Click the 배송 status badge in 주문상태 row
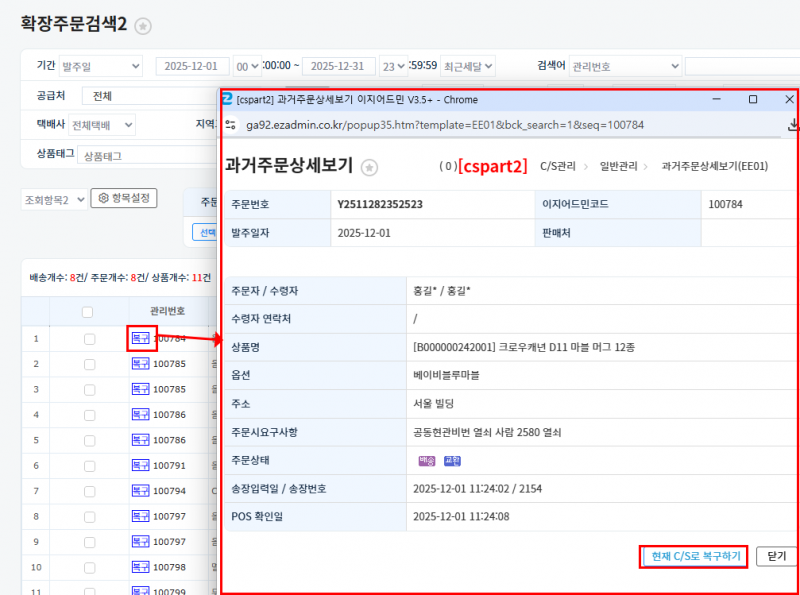The height and width of the screenshot is (595, 800). click(x=427, y=461)
